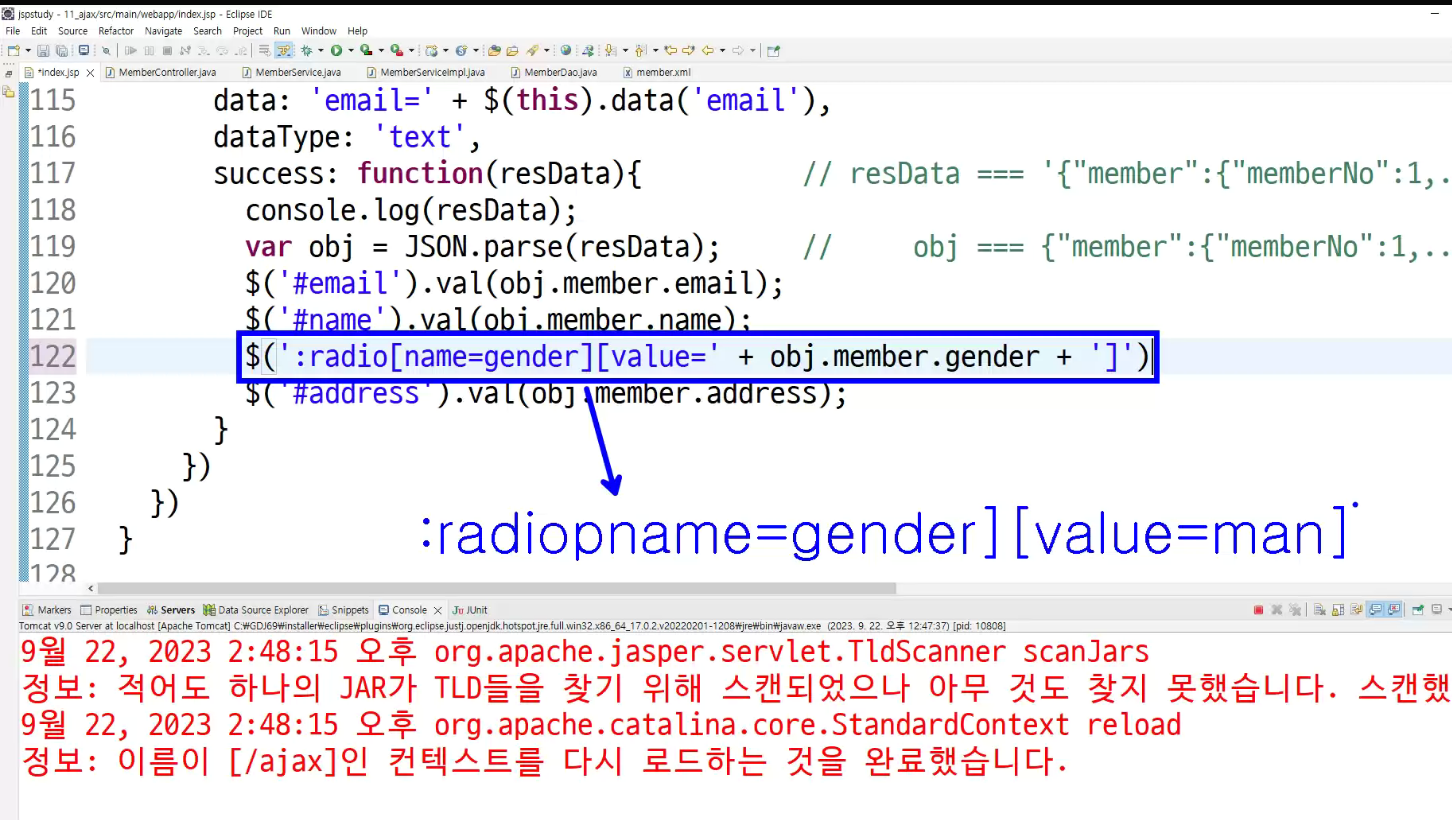Click the Previous Annotation icon
This screenshot has height=820, width=1452.
639,50
